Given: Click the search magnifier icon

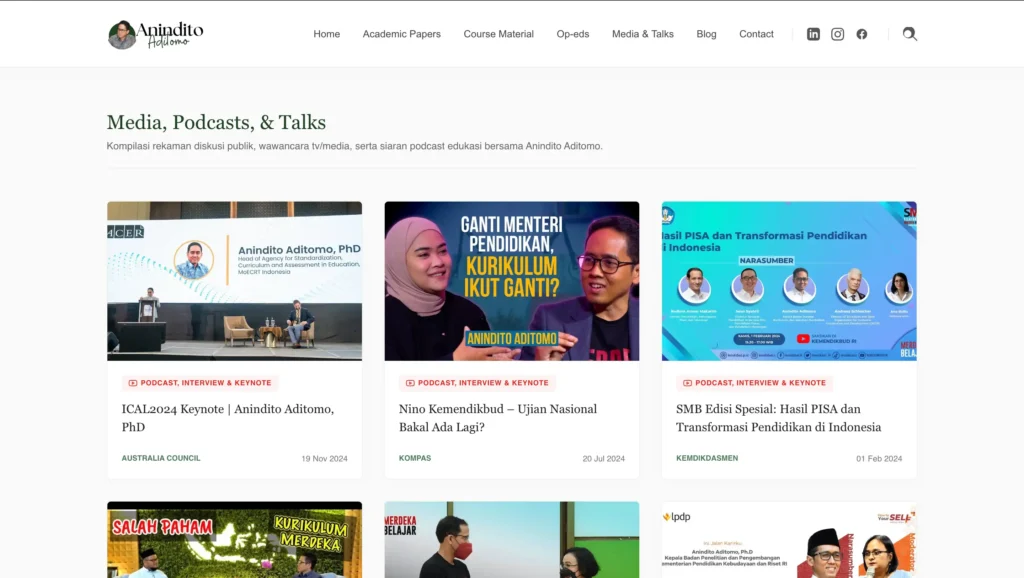Looking at the screenshot, I should 910,34.
